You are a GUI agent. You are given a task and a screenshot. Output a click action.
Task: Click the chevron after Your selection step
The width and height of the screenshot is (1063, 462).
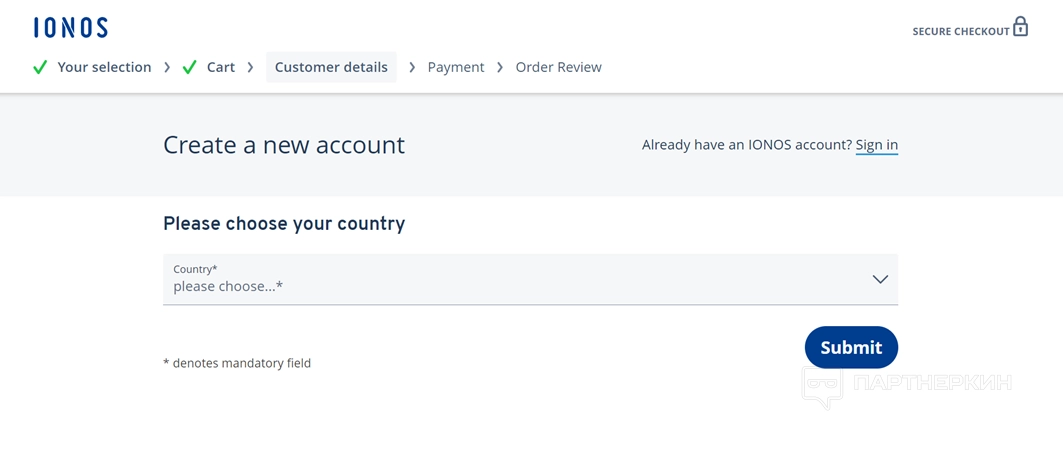[167, 67]
